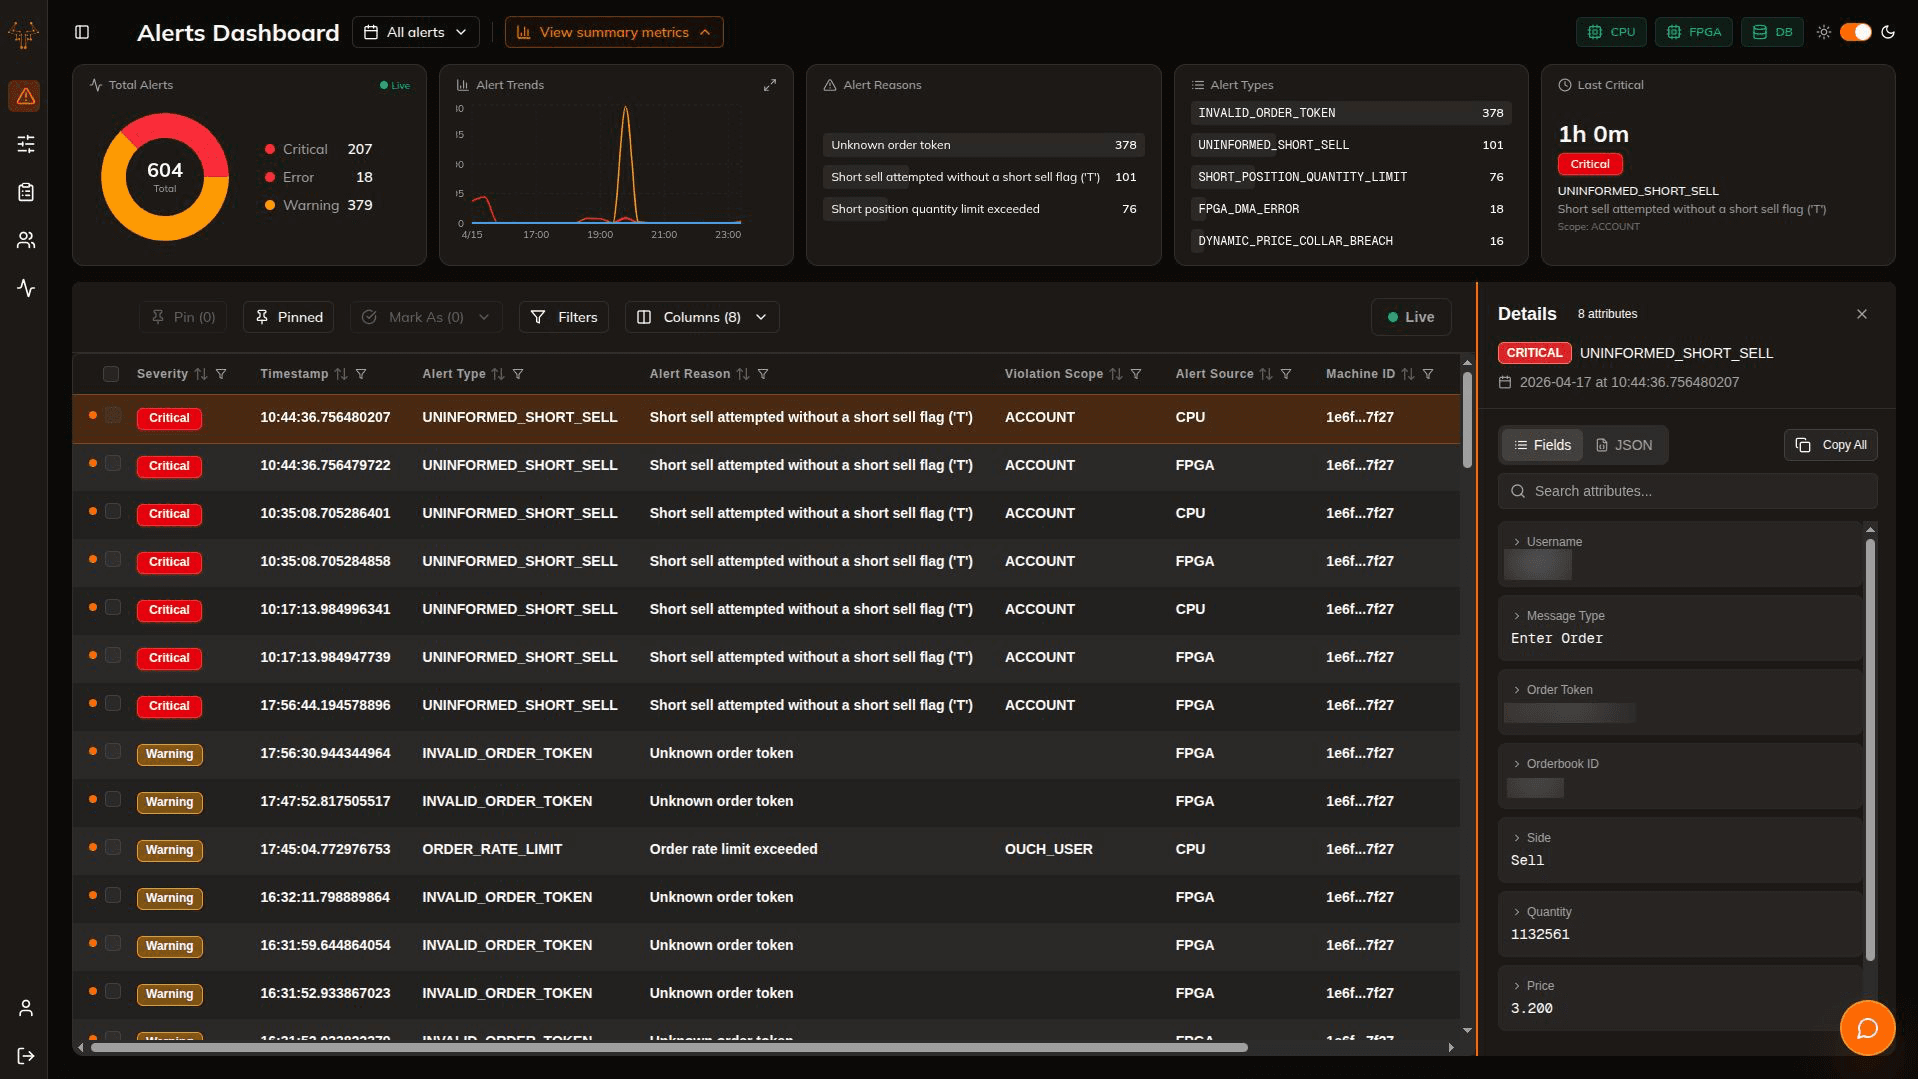Screen dimensions: 1918x1079
Task: Open the Columns (8) dropdown
Action: point(702,317)
